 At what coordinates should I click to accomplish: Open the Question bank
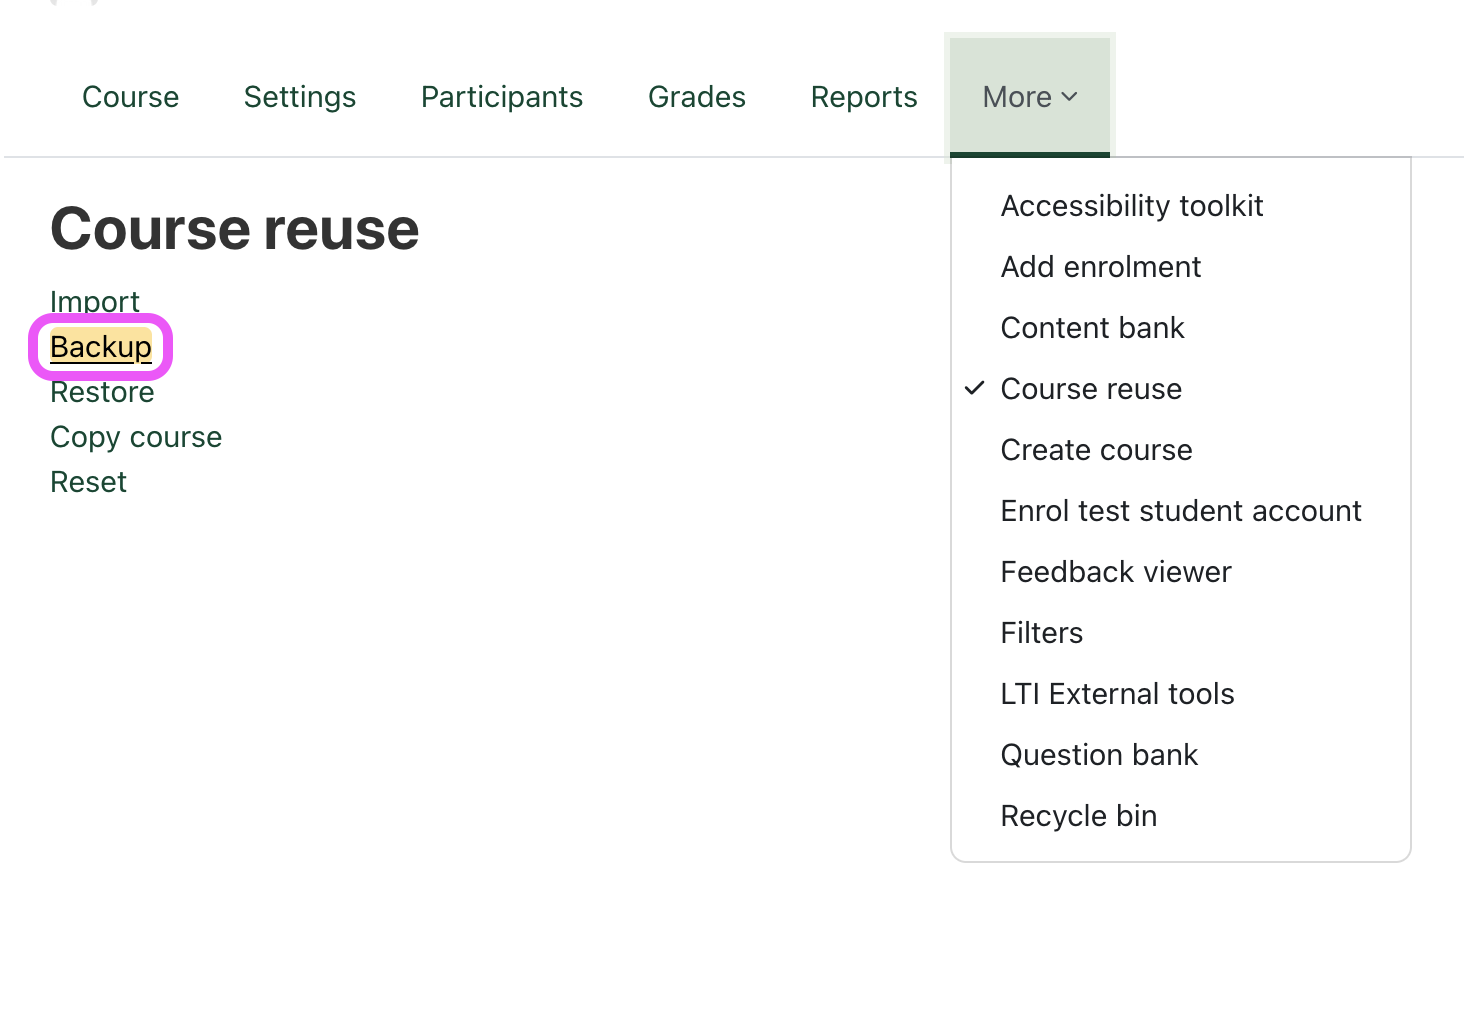1099,755
